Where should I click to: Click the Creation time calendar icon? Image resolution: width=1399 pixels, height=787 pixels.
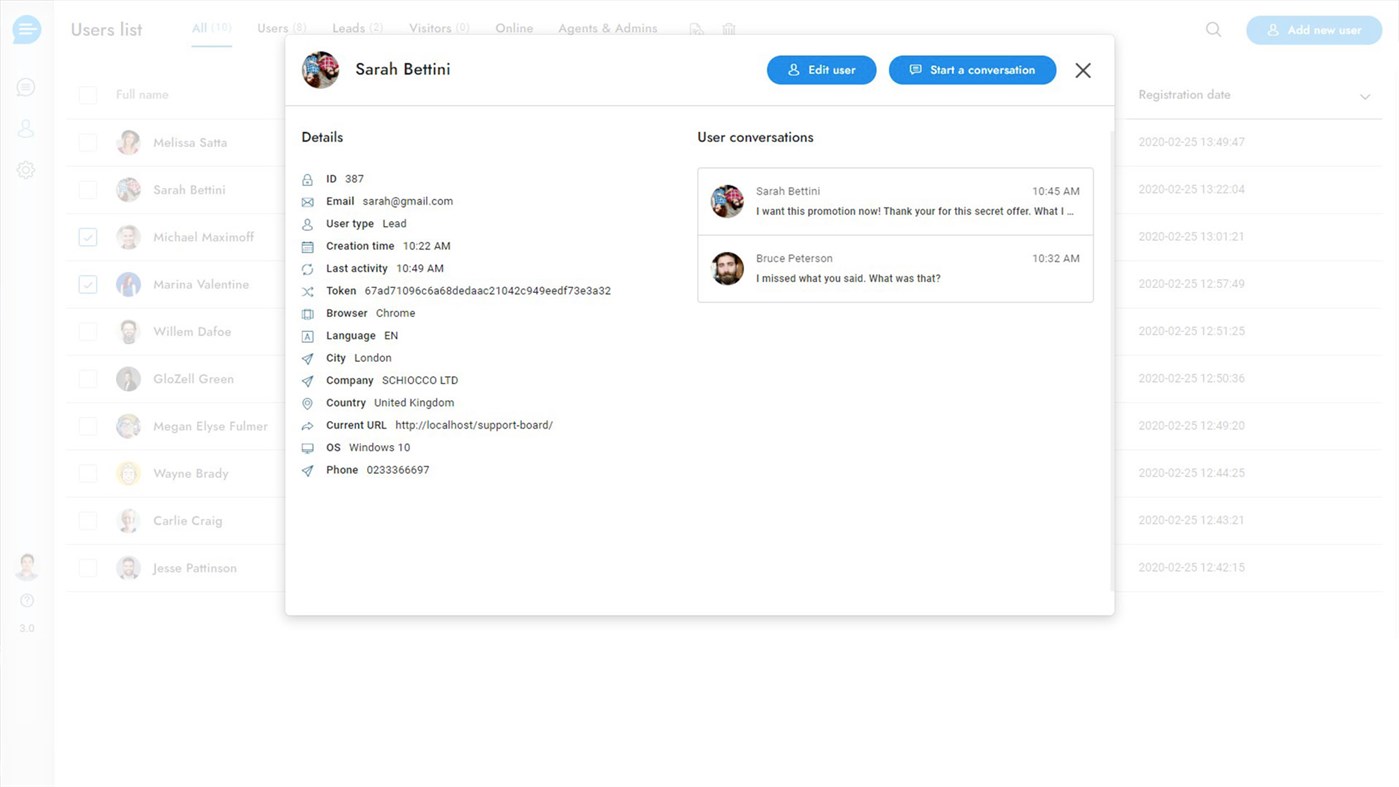[x=307, y=247]
